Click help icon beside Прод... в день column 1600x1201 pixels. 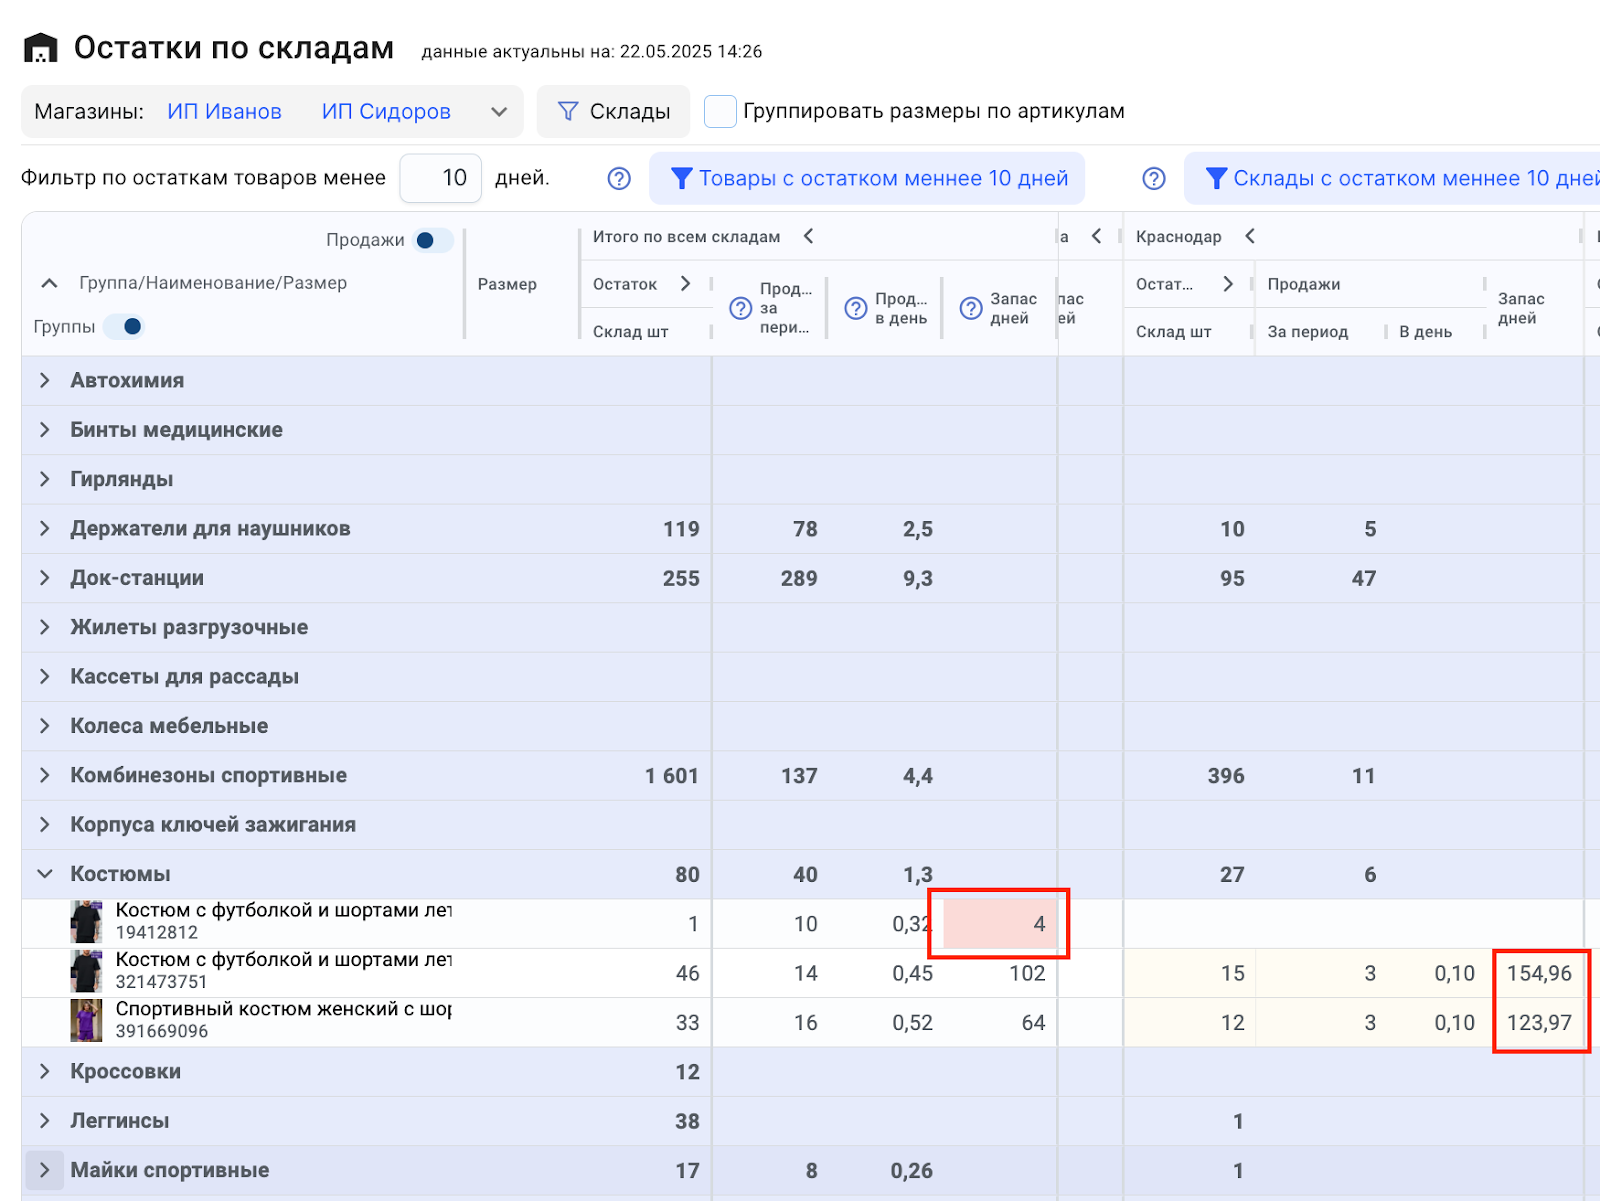coord(855,308)
